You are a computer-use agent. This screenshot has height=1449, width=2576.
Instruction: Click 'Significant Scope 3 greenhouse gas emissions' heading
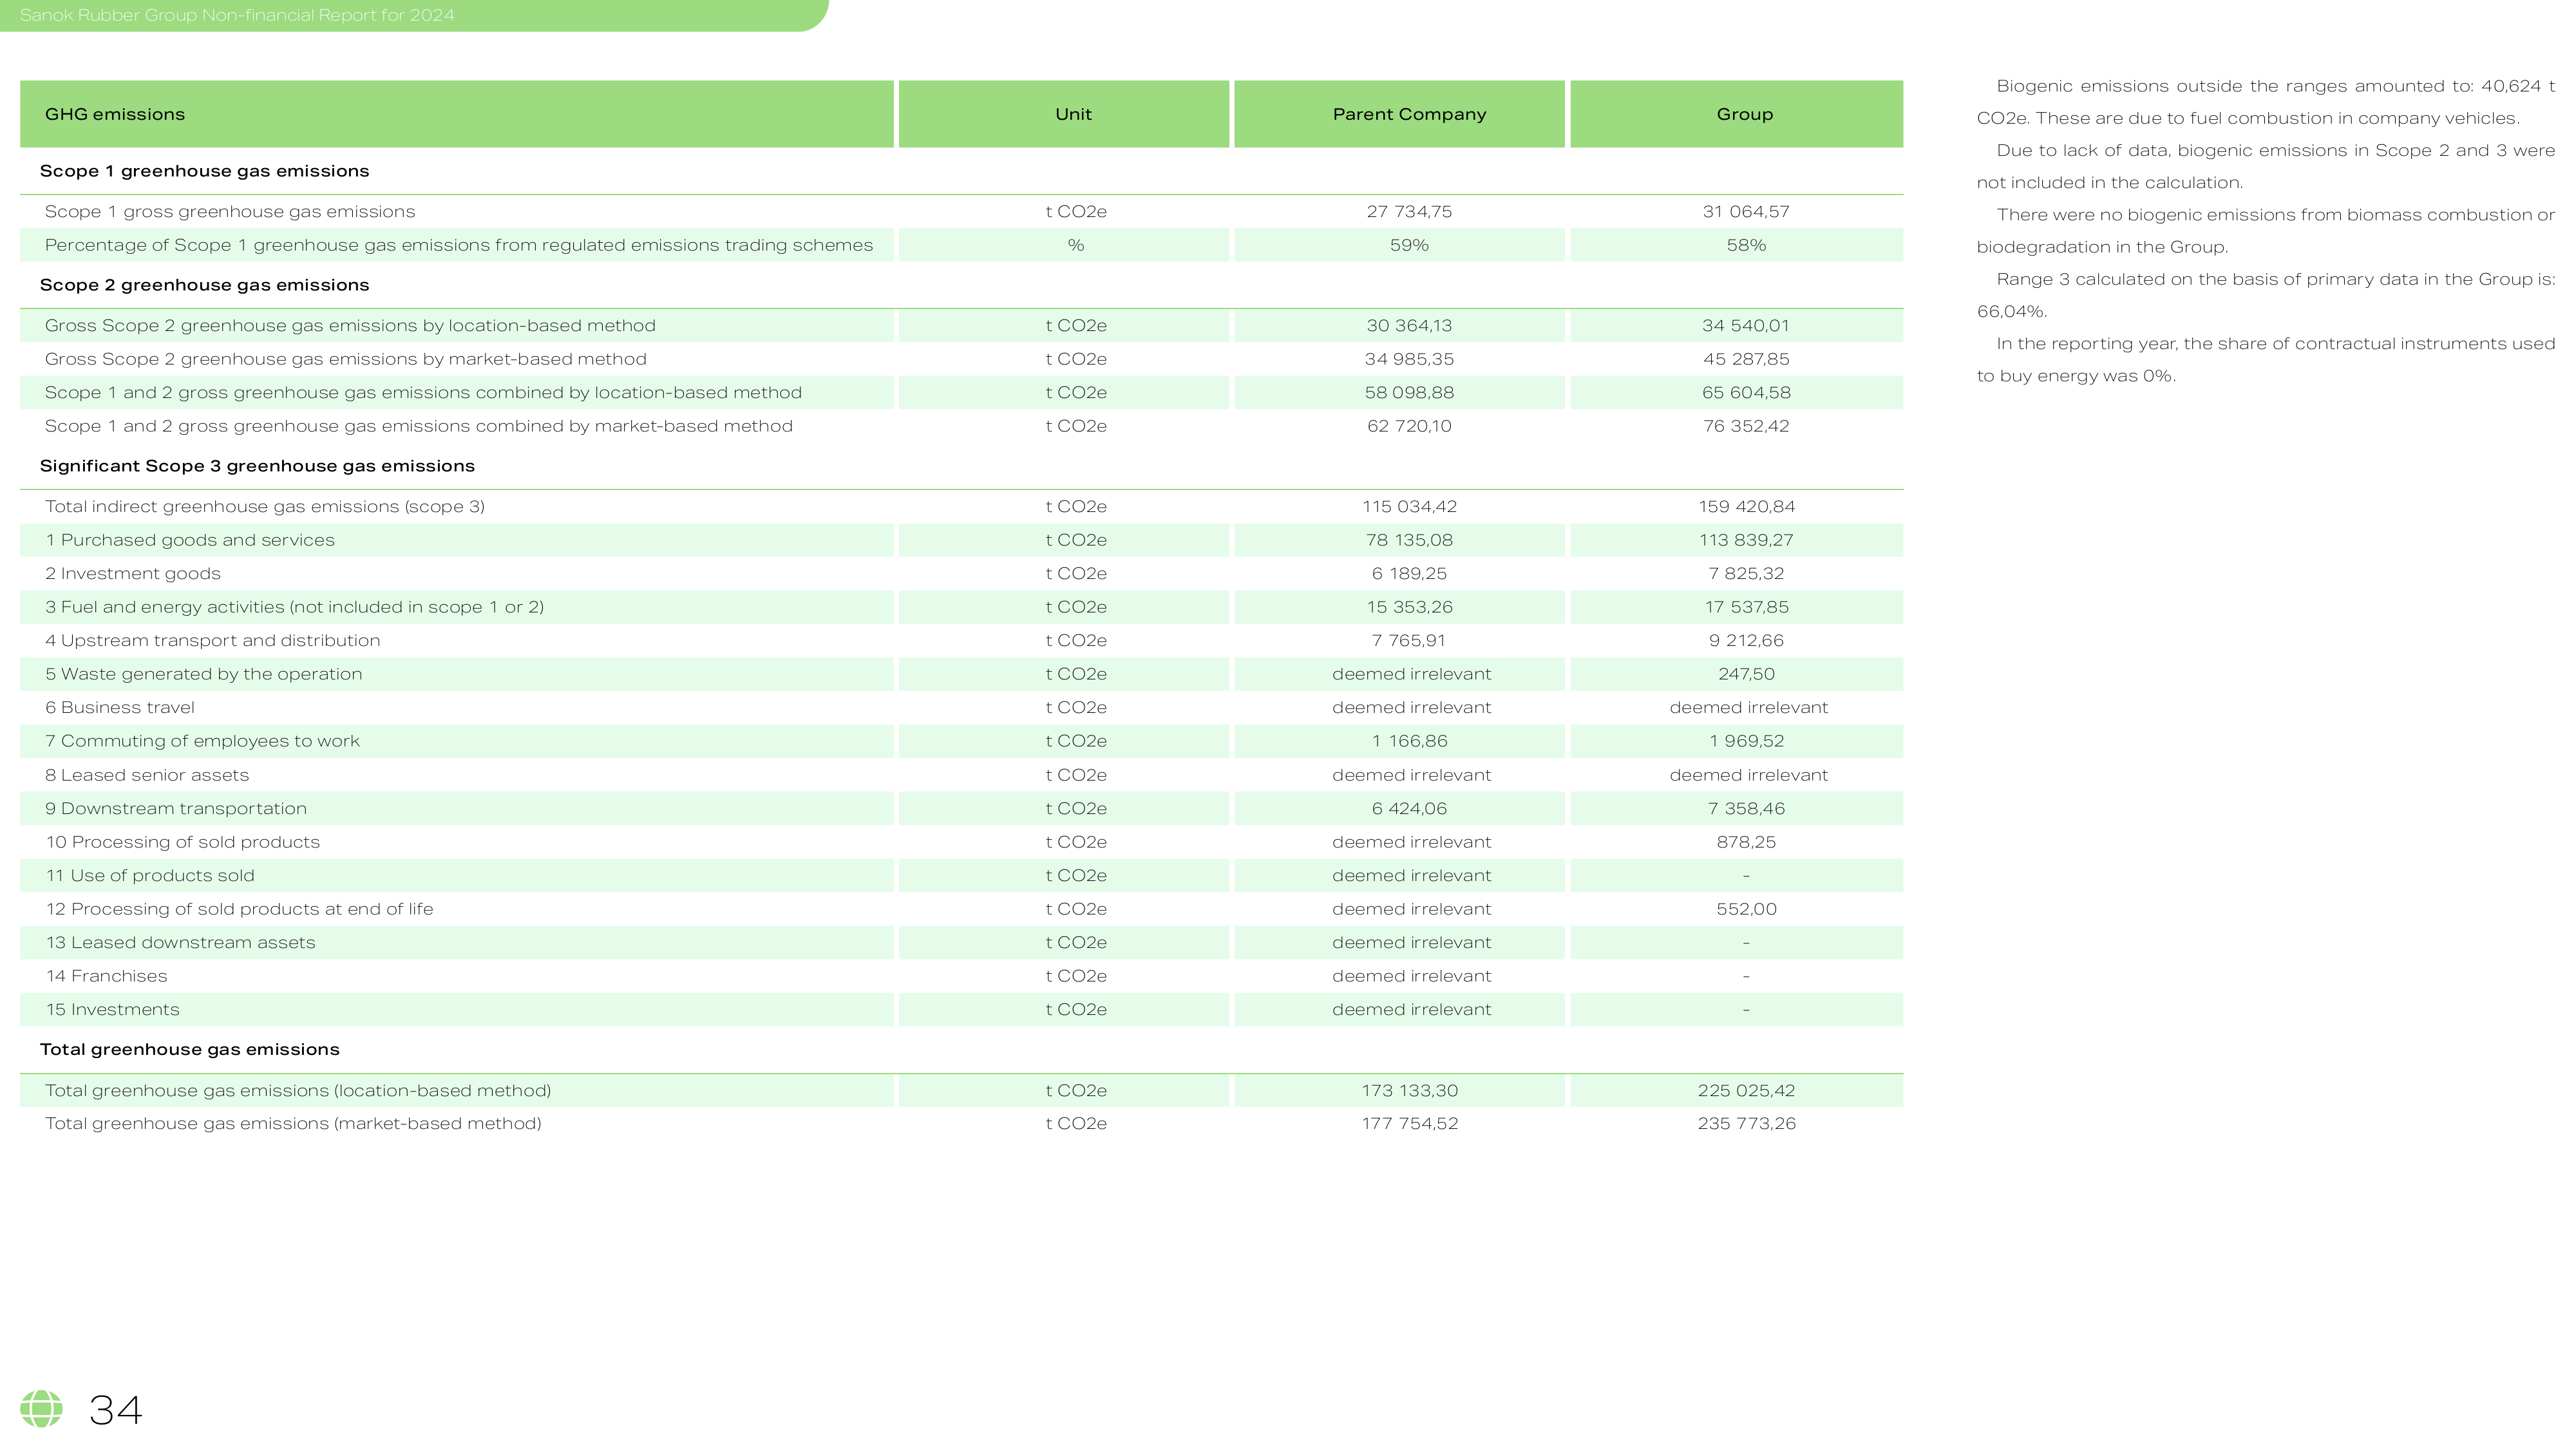coord(258,466)
